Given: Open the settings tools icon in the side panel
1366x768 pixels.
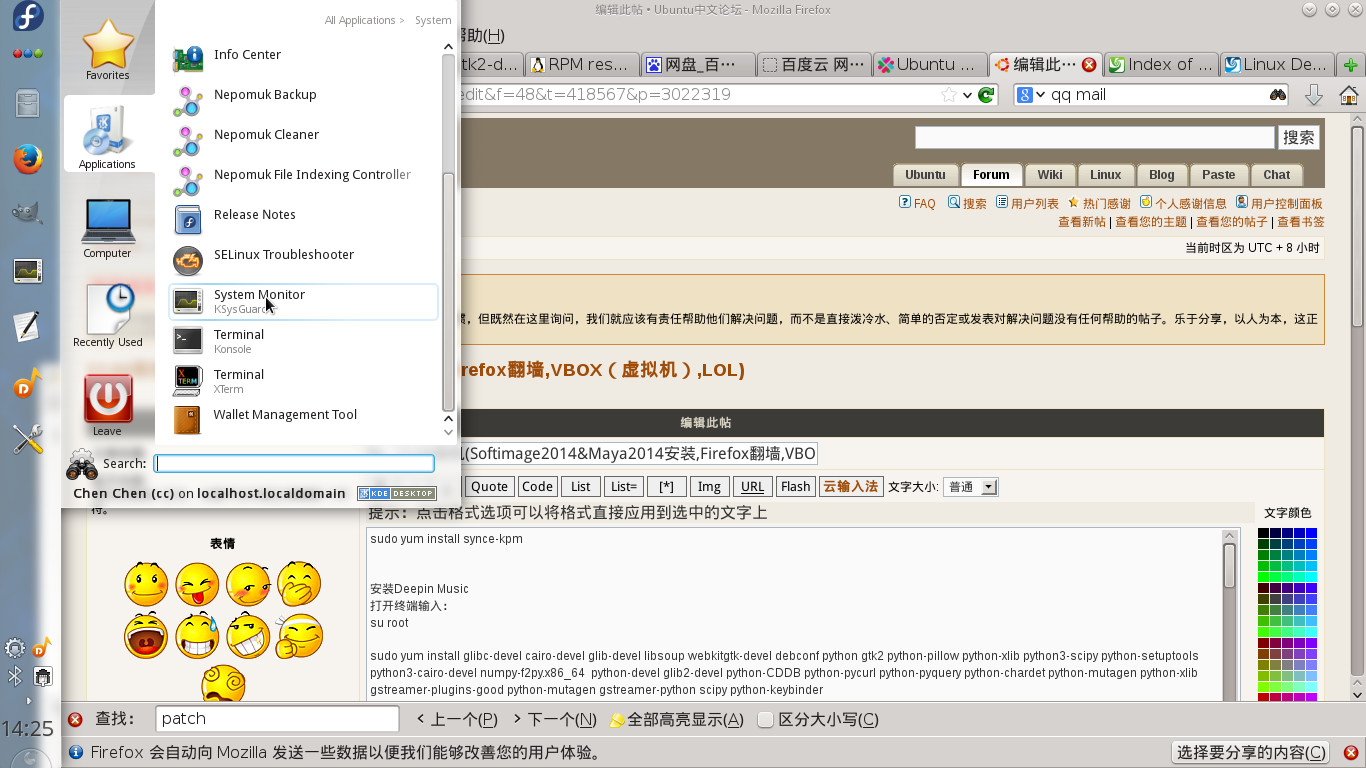Looking at the screenshot, I should (x=27, y=438).
